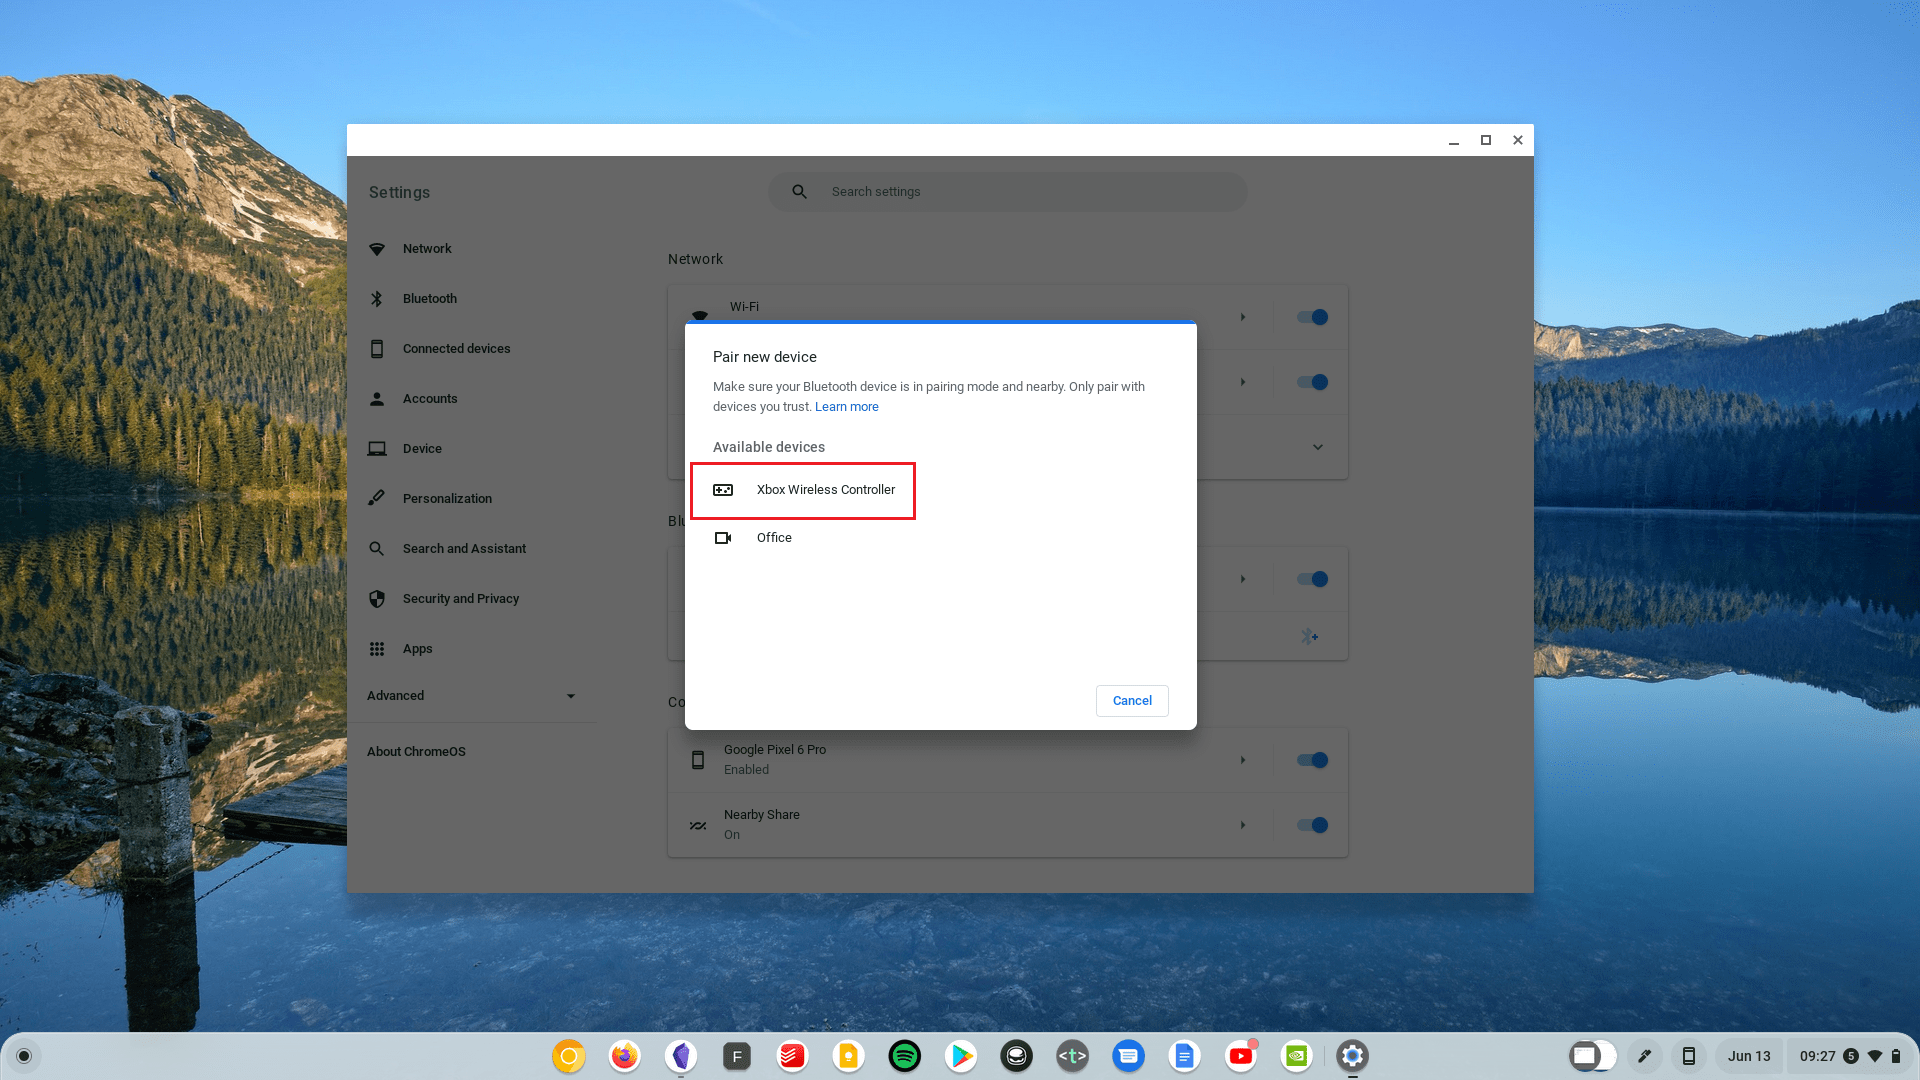
Task: Select the Xbox Wireless Controller to pair
Action: click(x=825, y=490)
